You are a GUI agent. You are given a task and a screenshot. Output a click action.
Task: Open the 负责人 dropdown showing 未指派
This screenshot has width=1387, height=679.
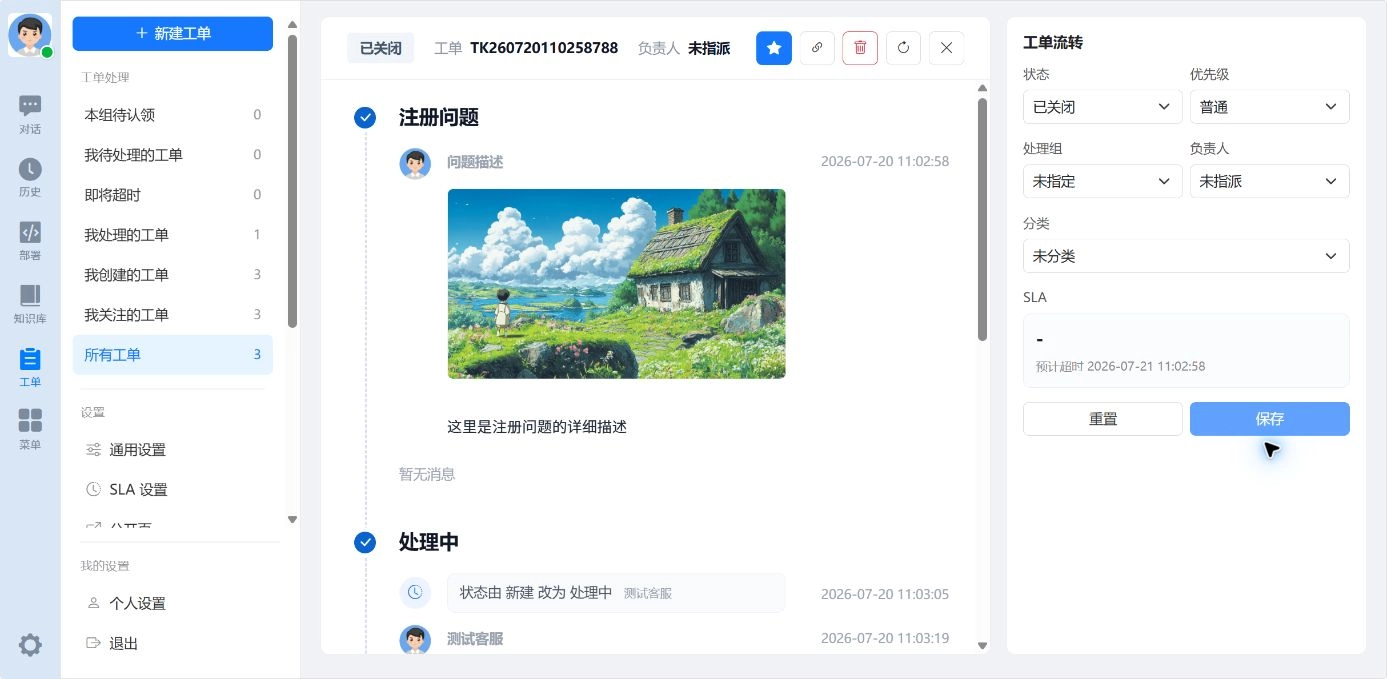pyautogui.click(x=1269, y=181)
